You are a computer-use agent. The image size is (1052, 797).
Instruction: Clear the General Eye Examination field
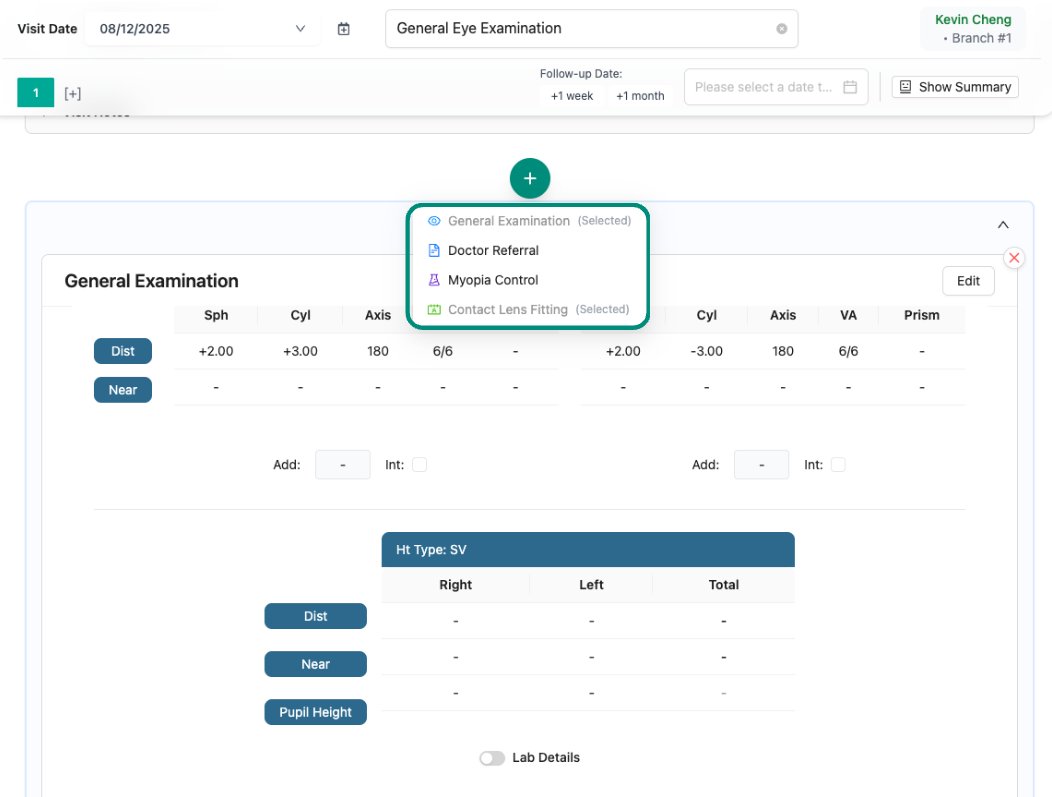[x=781, y=29]
